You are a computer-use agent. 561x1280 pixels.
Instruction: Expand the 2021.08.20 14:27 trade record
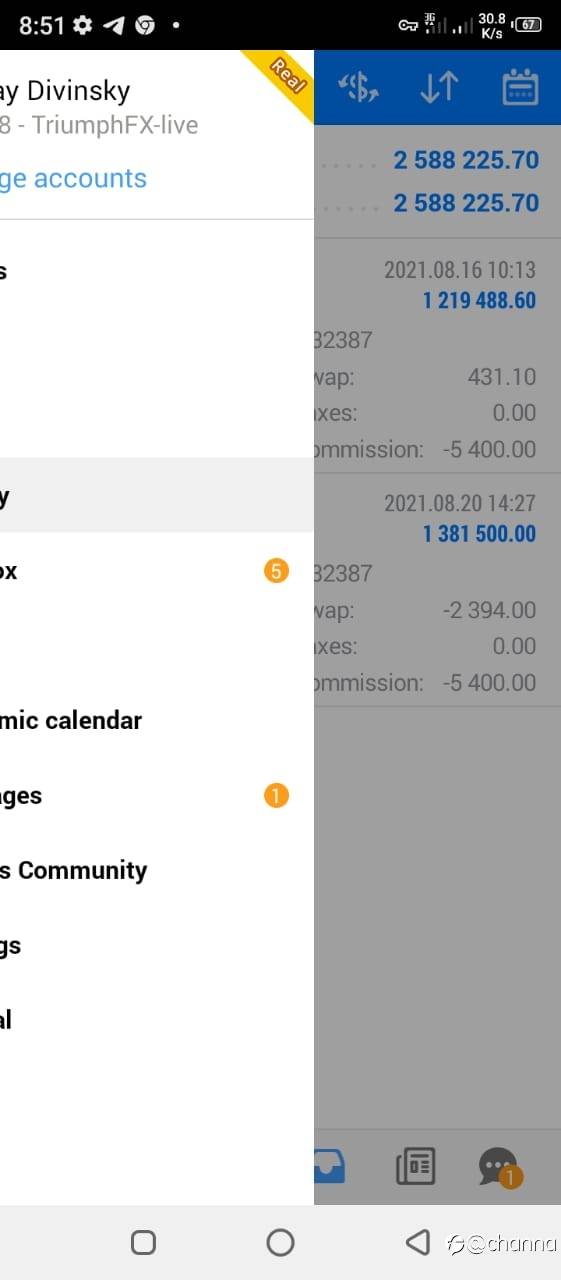pyautogui.click(x=437, y=590)
